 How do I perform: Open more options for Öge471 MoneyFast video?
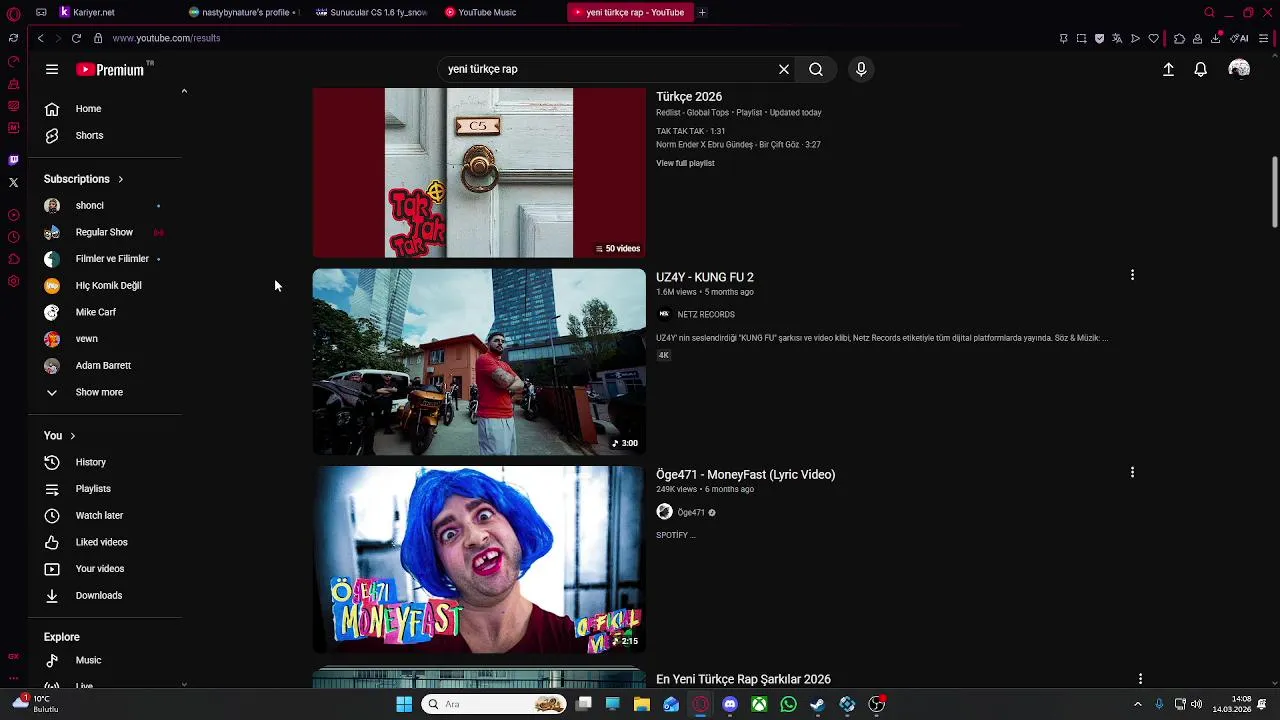coord(1132,472)
